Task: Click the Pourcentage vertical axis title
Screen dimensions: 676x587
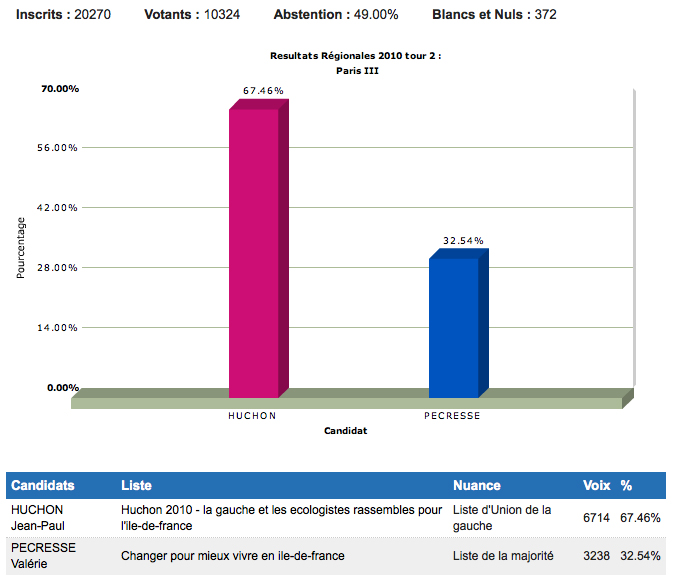Action: (21, 248)
